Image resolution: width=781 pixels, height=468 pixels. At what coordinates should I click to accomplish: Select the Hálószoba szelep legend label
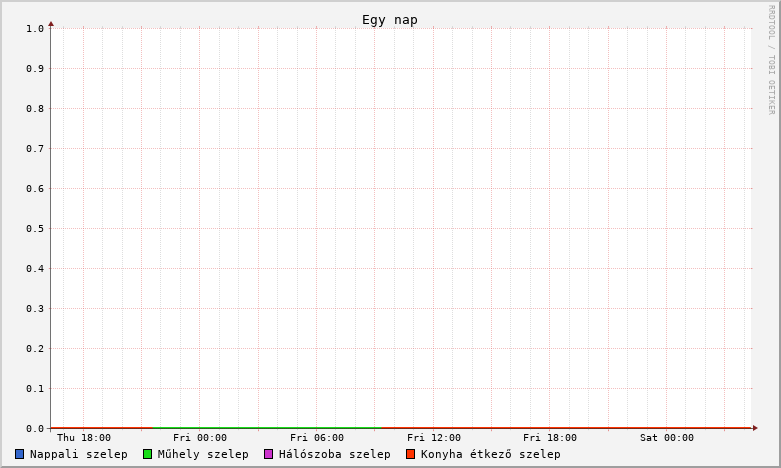(x=334, y=454)
